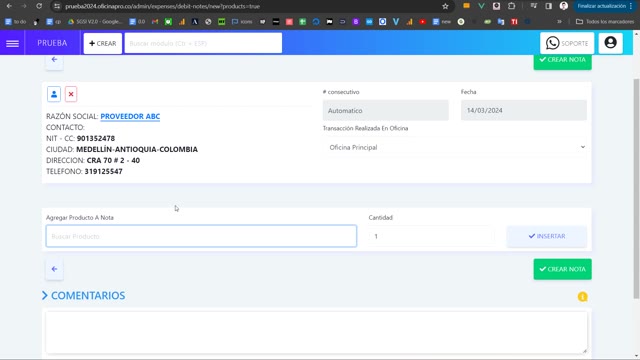This screenshot has width=640, height=360.
Task: Click the consecutivo 'Automatico' field
Action: (x=386, y=111)
